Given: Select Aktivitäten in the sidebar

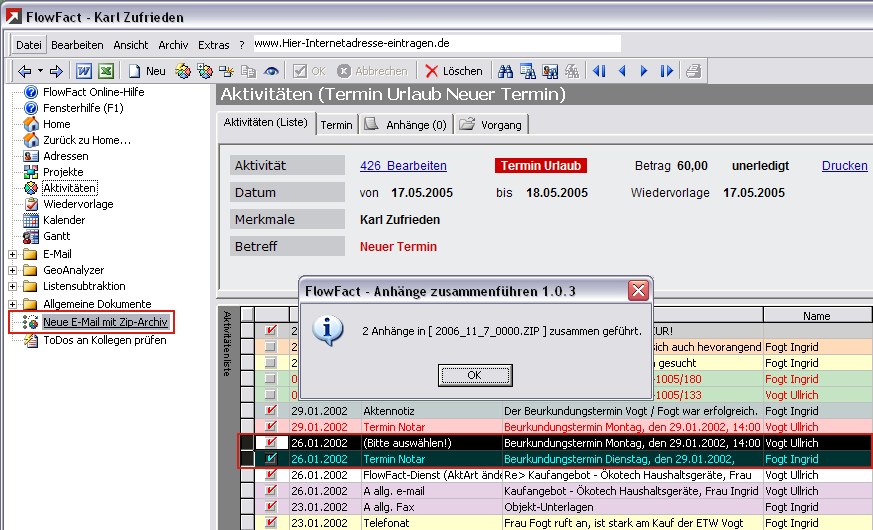Looking at the screenshot, I should tap(70, 188).
